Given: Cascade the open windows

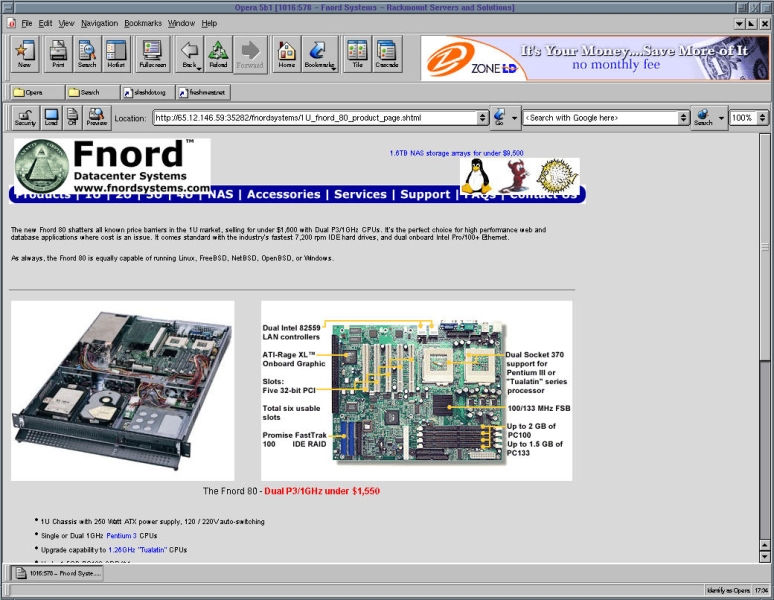Looking at the screenshot, I should [x=387, y=54].
